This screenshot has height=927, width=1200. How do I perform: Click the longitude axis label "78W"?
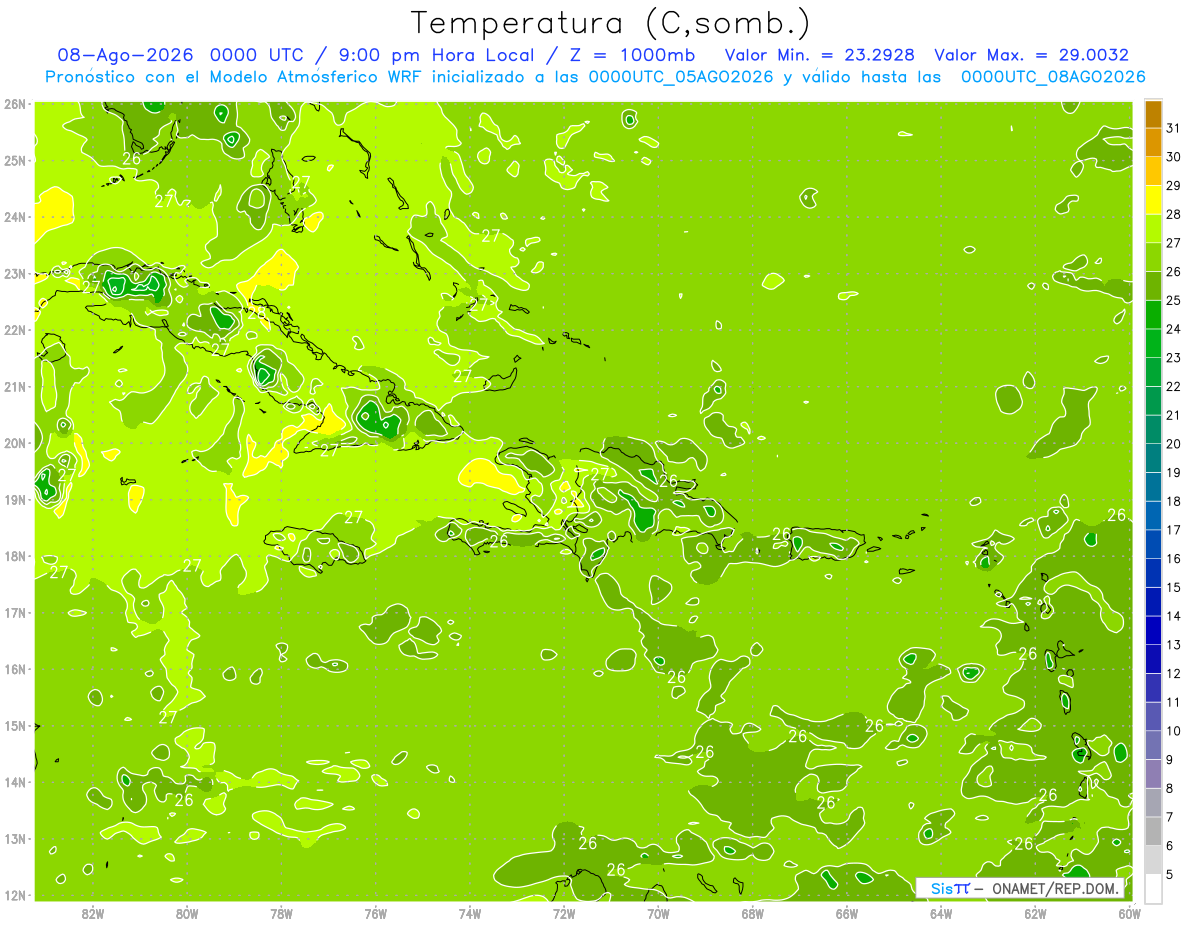[x=281, y=913]
